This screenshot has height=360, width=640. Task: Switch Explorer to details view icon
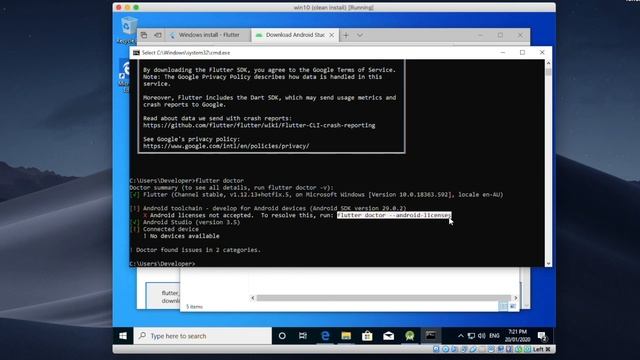coord(503,306)
